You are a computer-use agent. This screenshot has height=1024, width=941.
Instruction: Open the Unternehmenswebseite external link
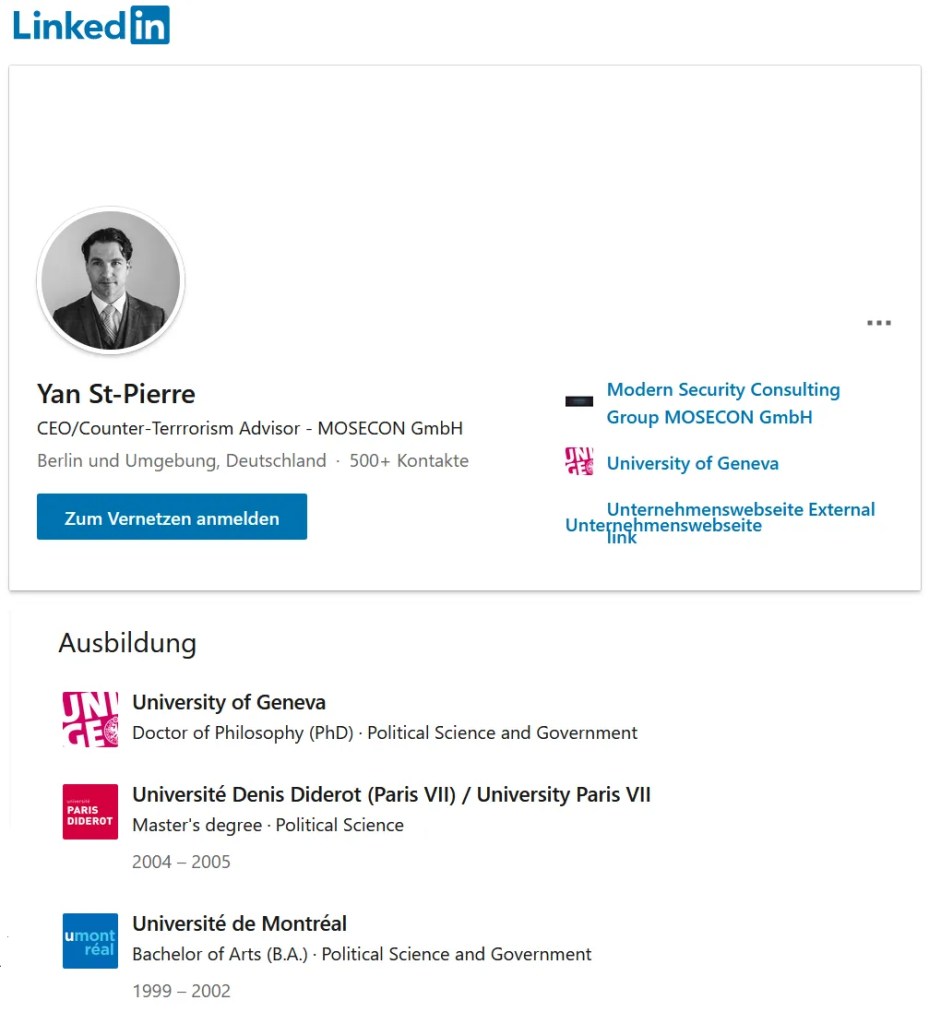tap(740, 510)
